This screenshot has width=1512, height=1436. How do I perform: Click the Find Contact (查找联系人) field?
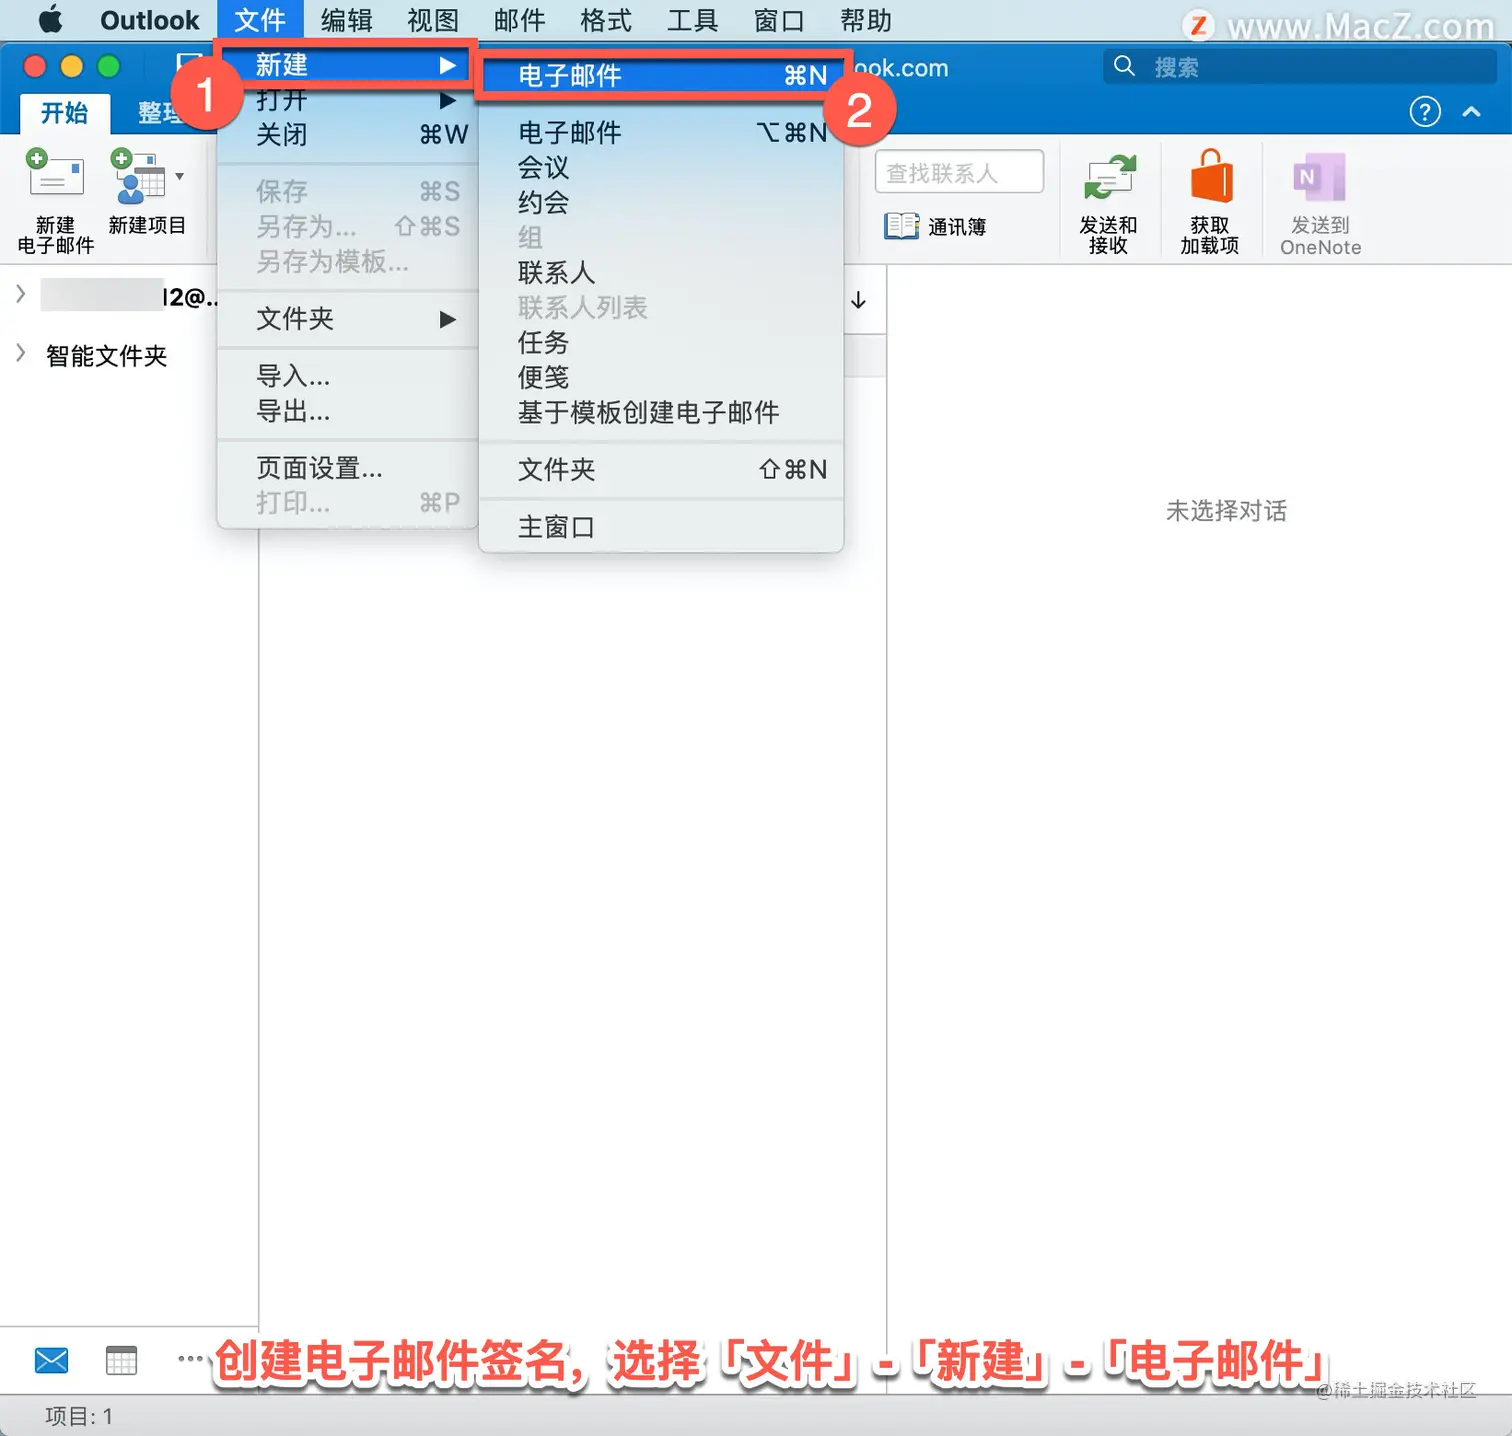click(959, 172)
